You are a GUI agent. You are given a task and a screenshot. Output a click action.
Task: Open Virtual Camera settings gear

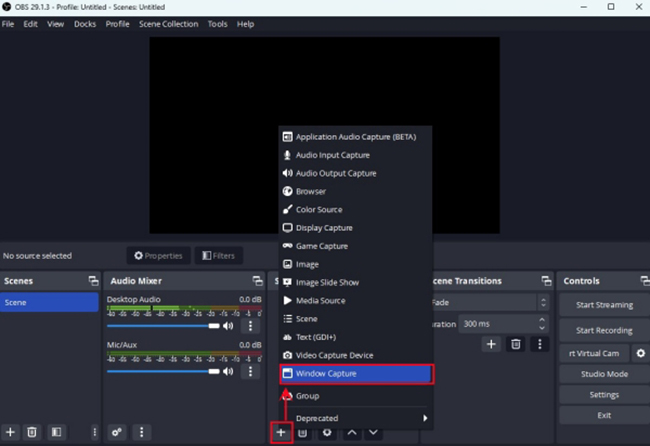pyautogui.click(x=640, y=354)
